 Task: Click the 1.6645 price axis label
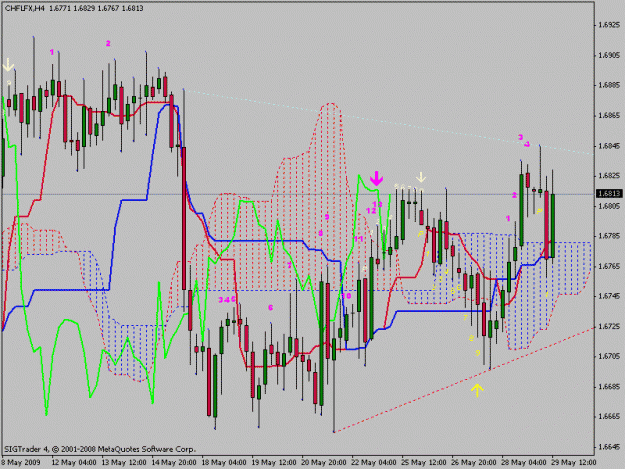609,447
